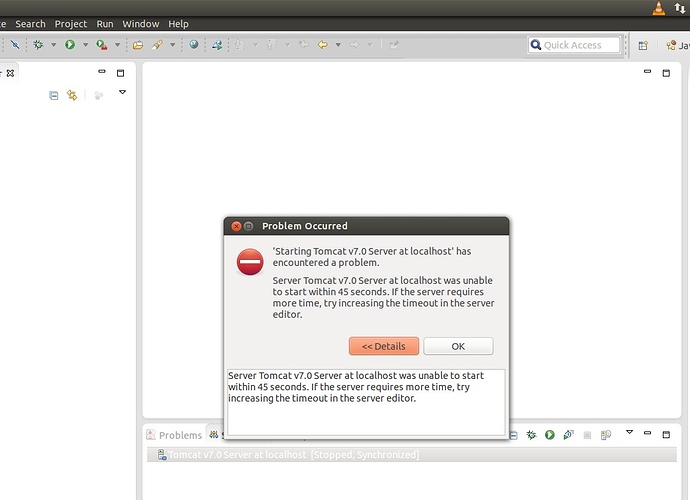
Task: Open the Web Browser globe icon
Action: pos(194,44)
